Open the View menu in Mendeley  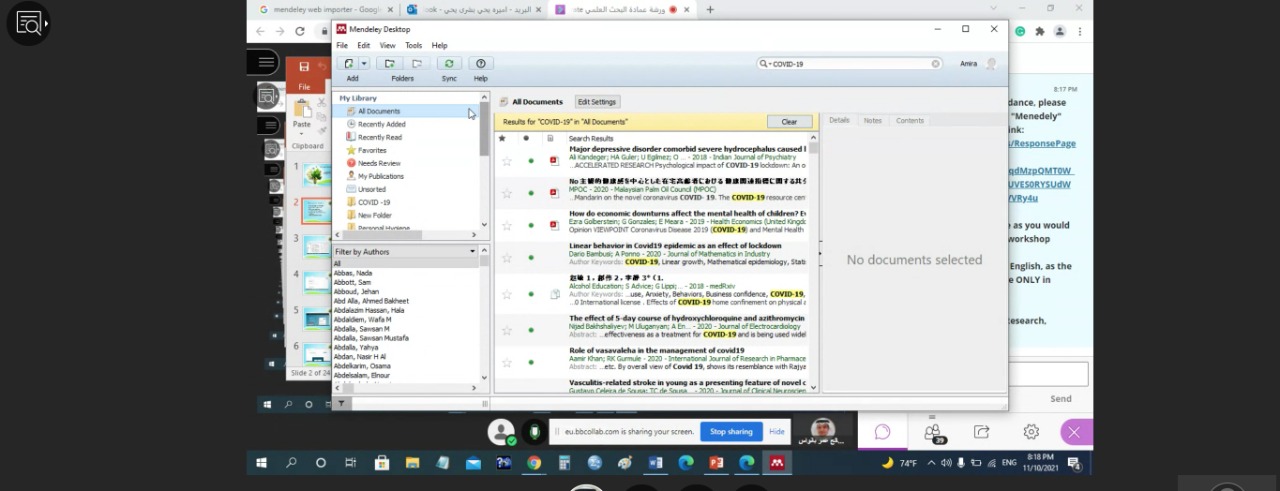pyautogui.click(x=387, y=45)
